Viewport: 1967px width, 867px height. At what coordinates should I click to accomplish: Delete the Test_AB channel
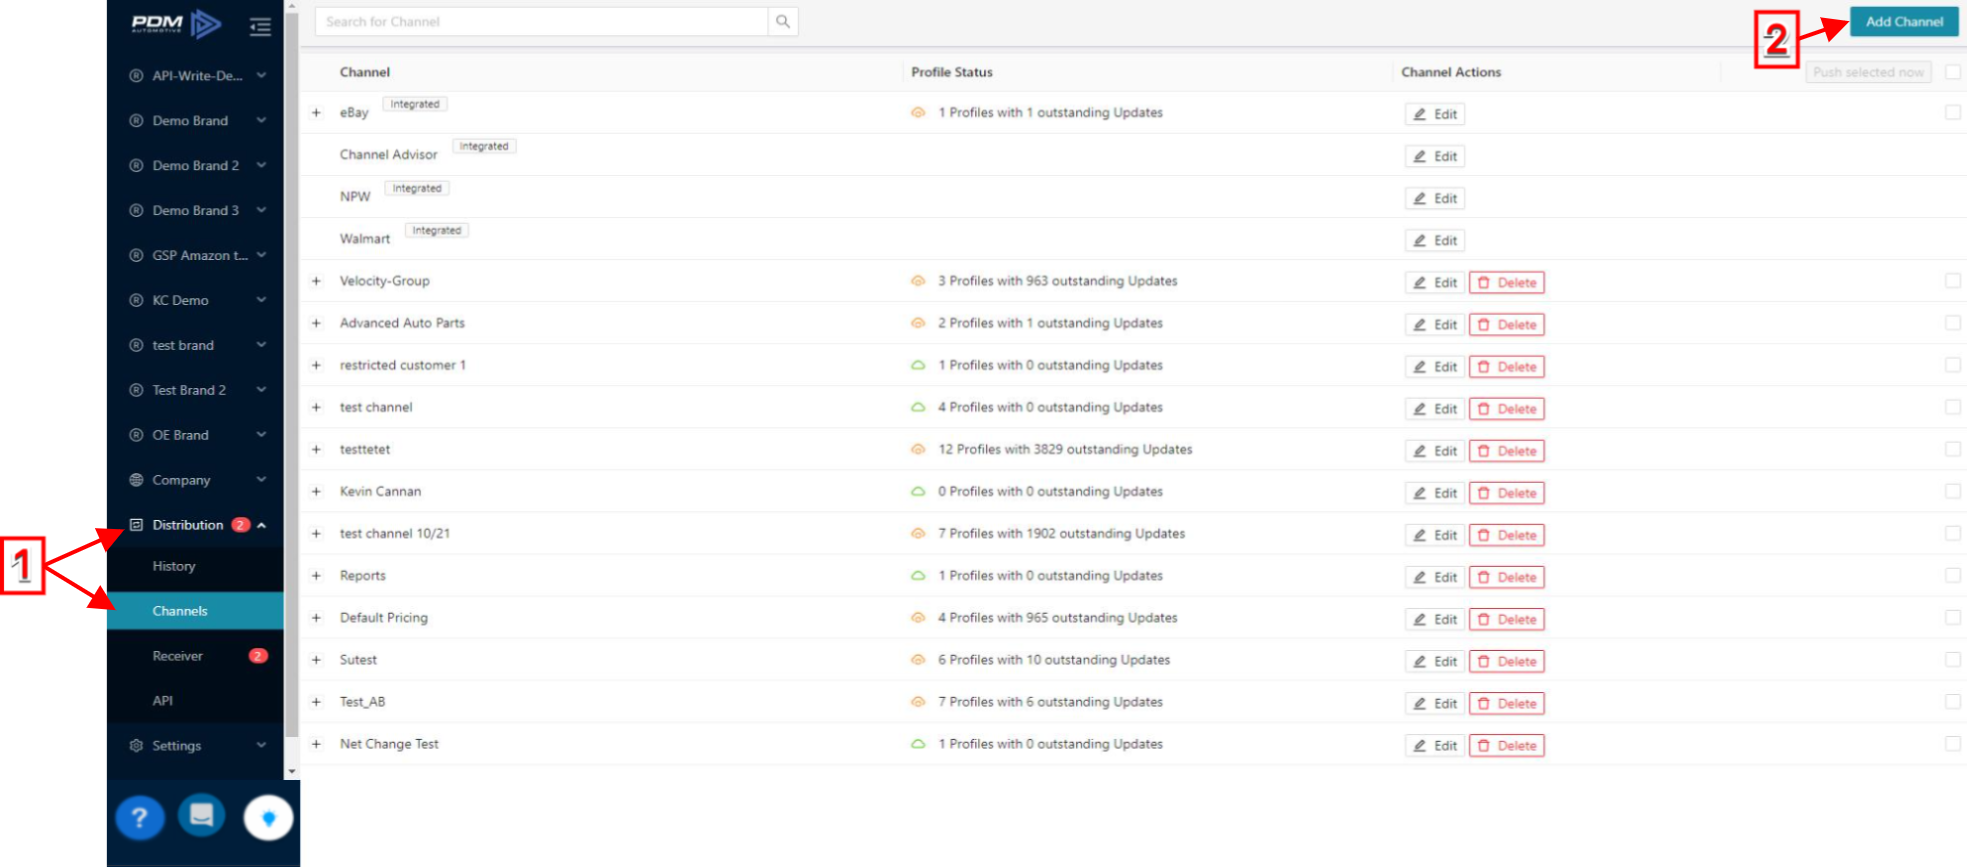click(1506, 703)
